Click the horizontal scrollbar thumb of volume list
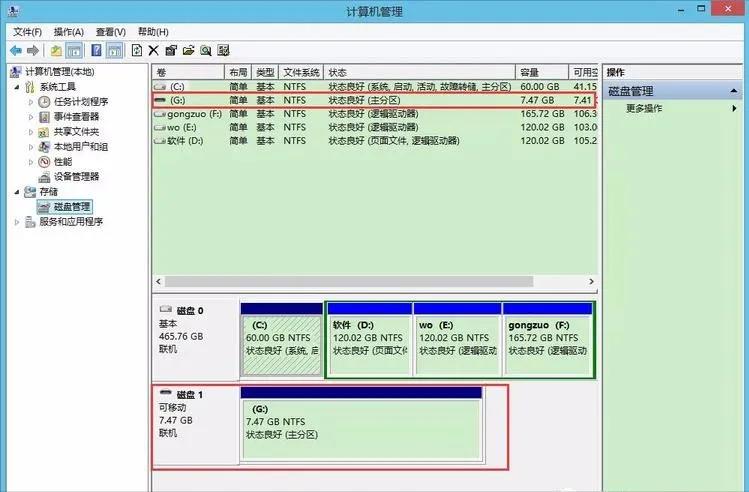 (x=349, y=281)
